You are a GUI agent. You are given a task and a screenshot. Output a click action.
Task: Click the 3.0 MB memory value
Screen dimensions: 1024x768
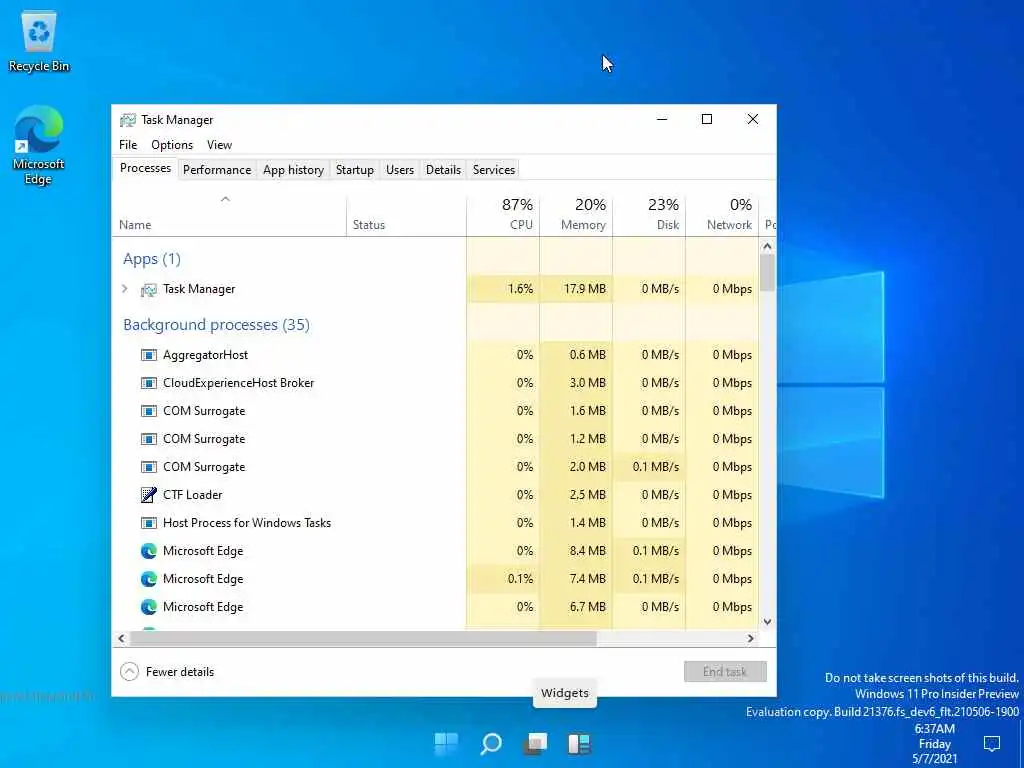[x=588, y=383]
